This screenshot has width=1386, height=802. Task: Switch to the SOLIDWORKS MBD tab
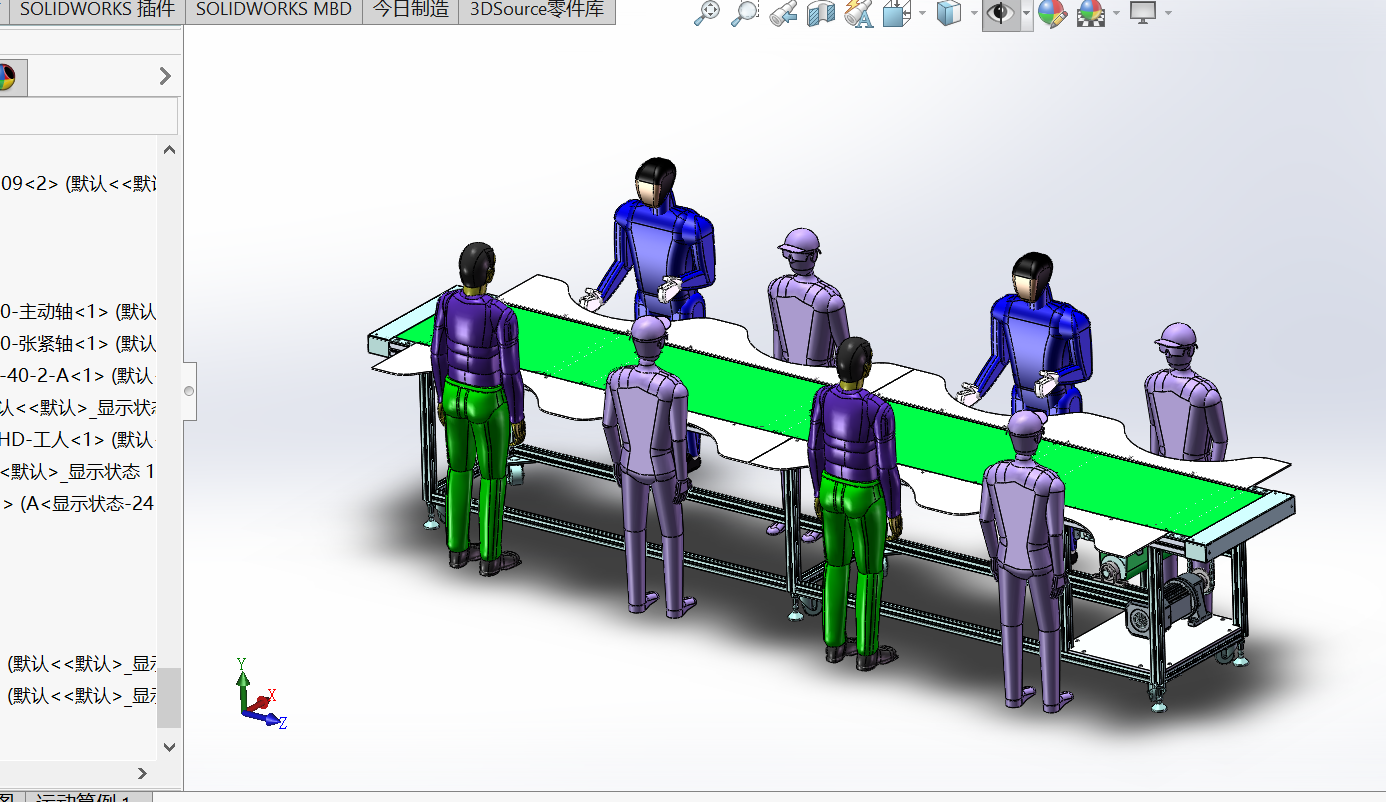click(x=274, y=11)
